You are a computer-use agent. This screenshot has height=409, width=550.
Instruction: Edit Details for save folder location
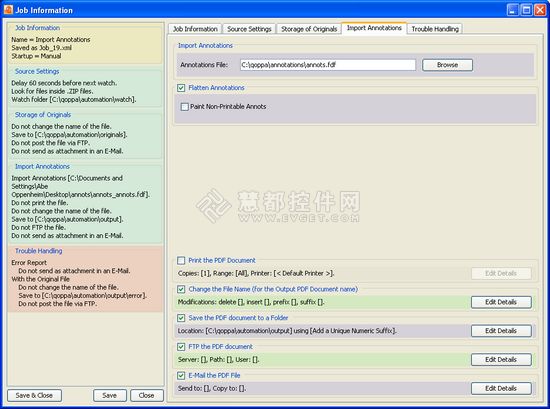tap(501, 331)
